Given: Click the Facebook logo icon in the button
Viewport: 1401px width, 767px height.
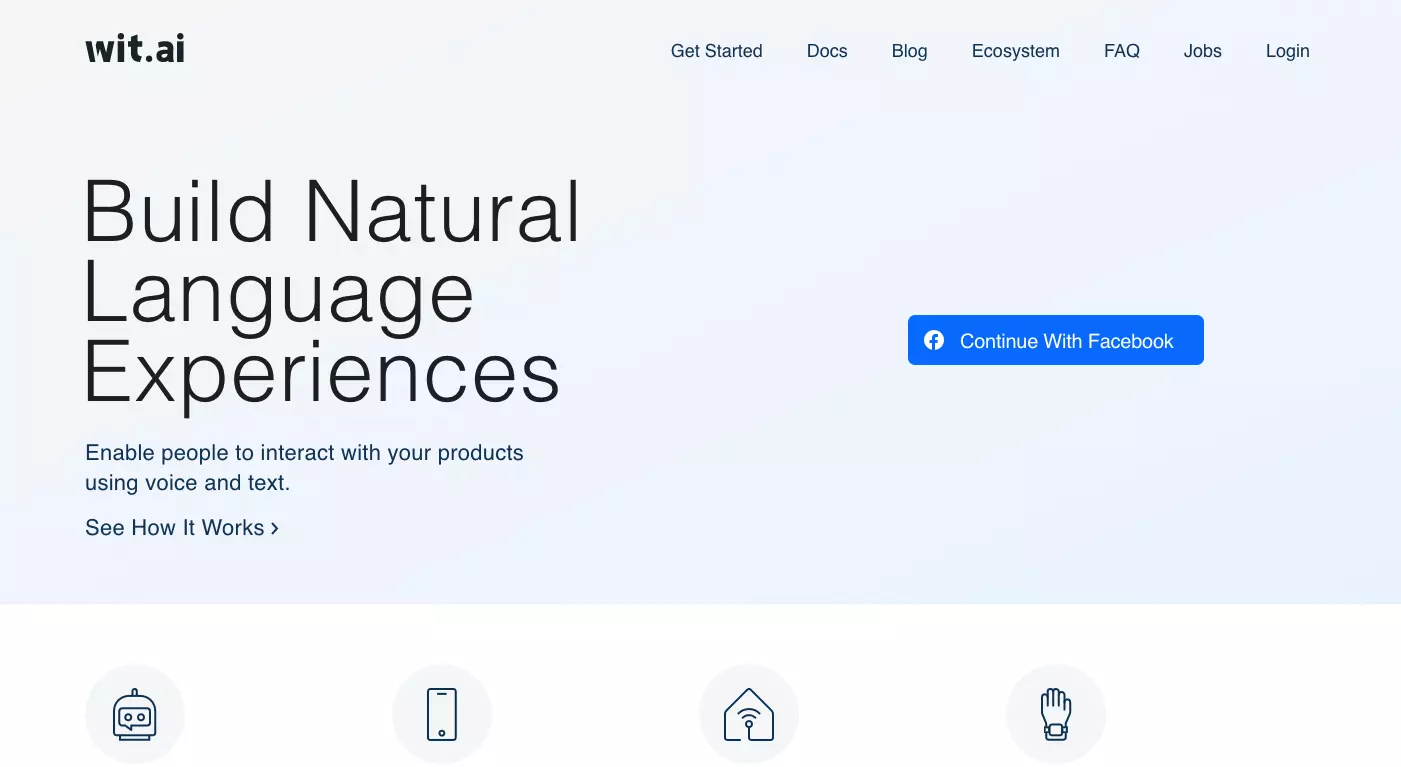Looking at the screenshot, I should coord(934,340).
